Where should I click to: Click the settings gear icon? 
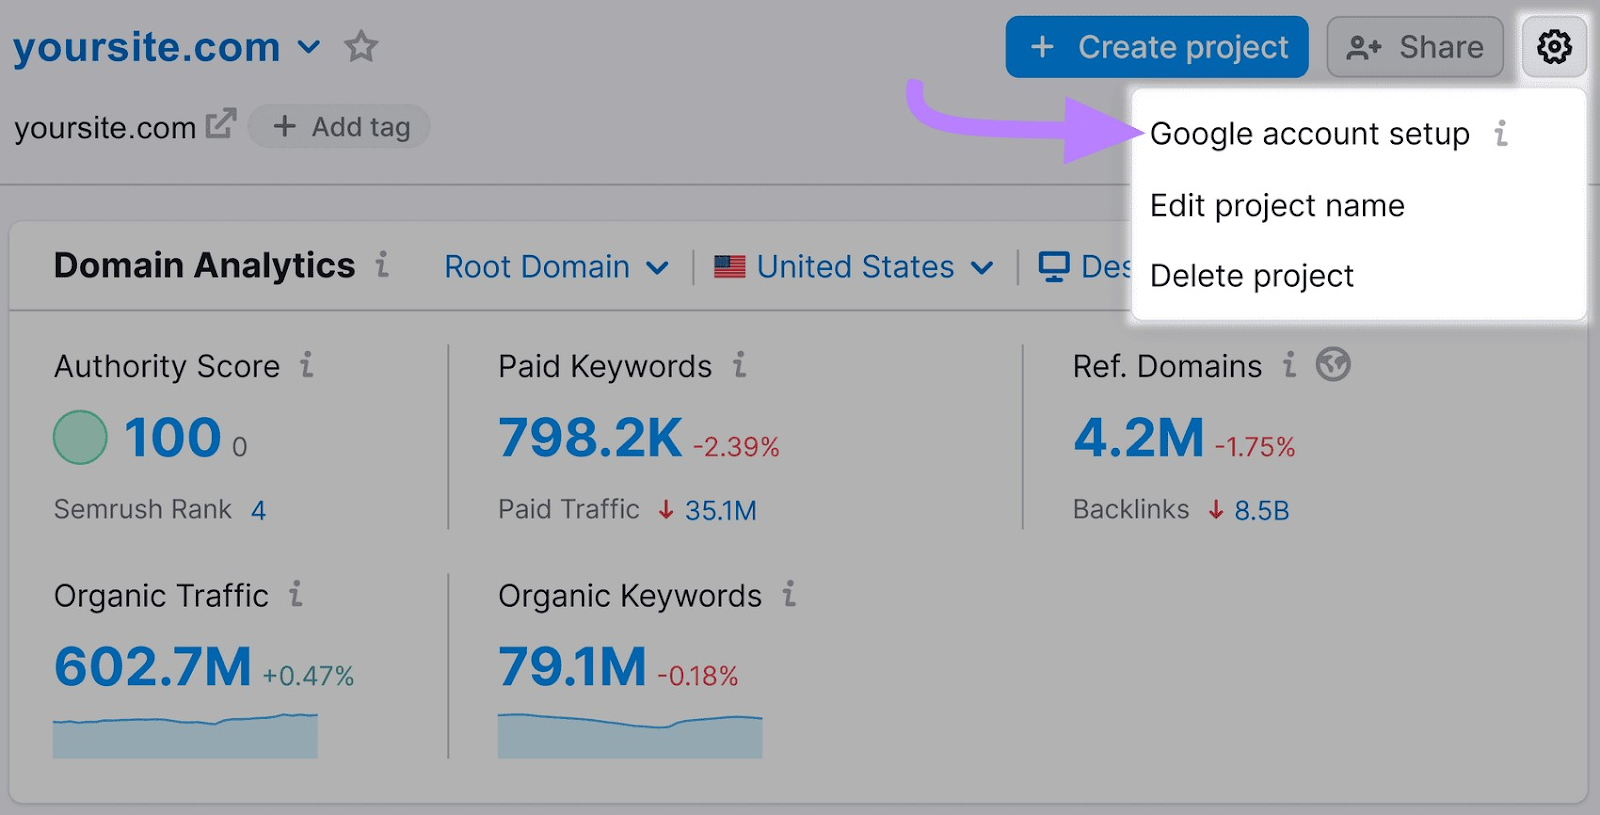coord(1554,47)
